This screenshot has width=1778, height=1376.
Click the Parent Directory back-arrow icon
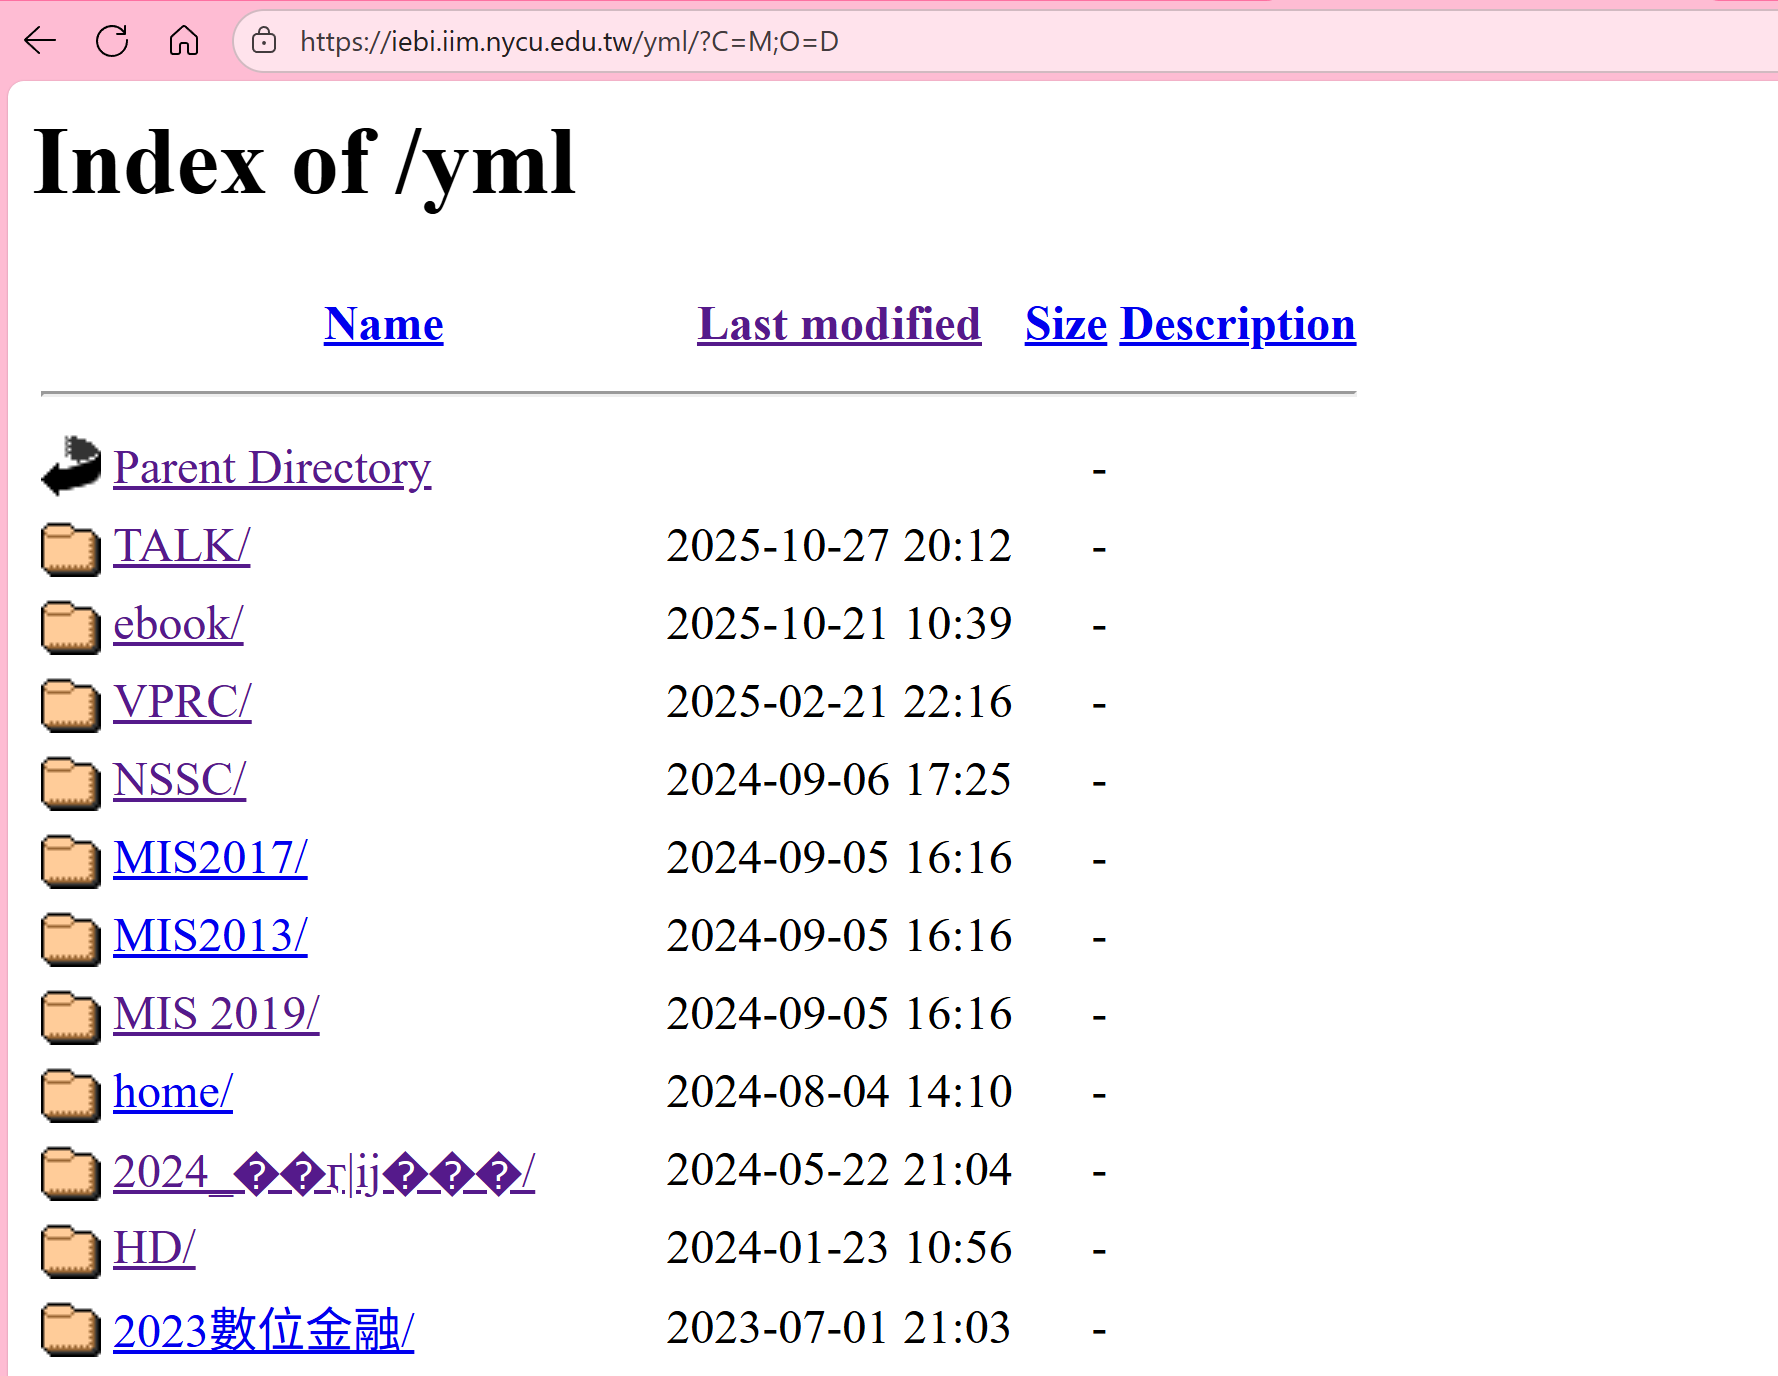[x=71, y=466]
